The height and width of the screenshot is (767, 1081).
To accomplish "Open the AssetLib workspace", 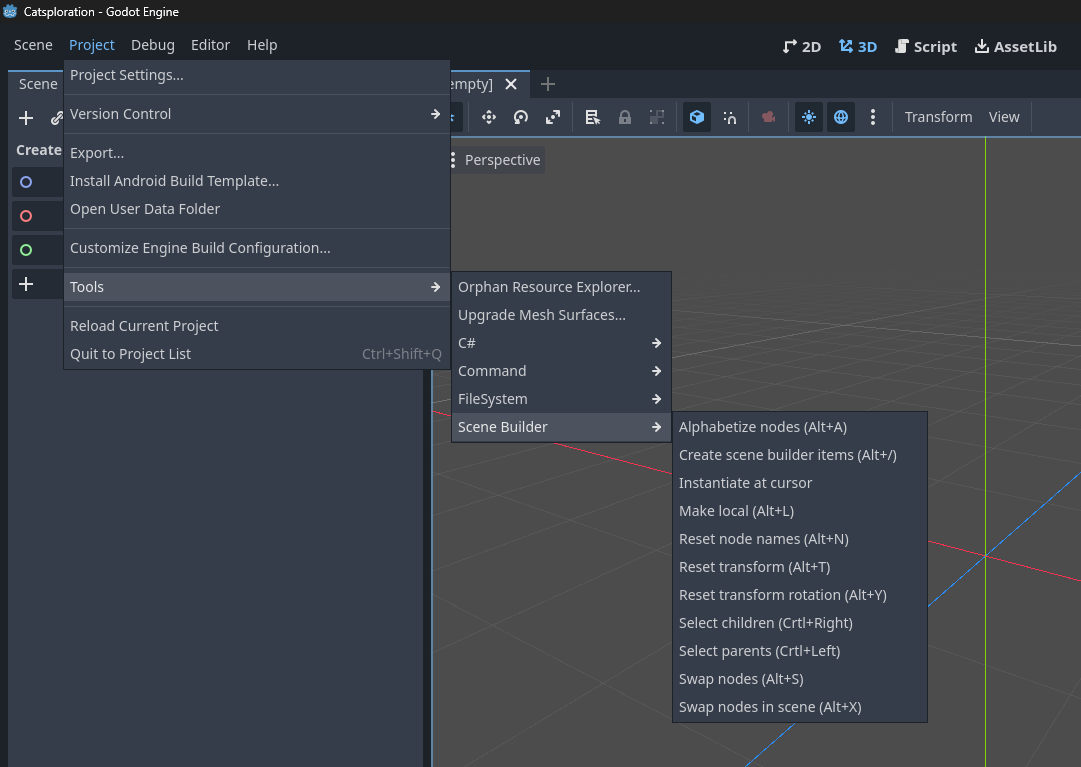I will (x=1016, y=47).
